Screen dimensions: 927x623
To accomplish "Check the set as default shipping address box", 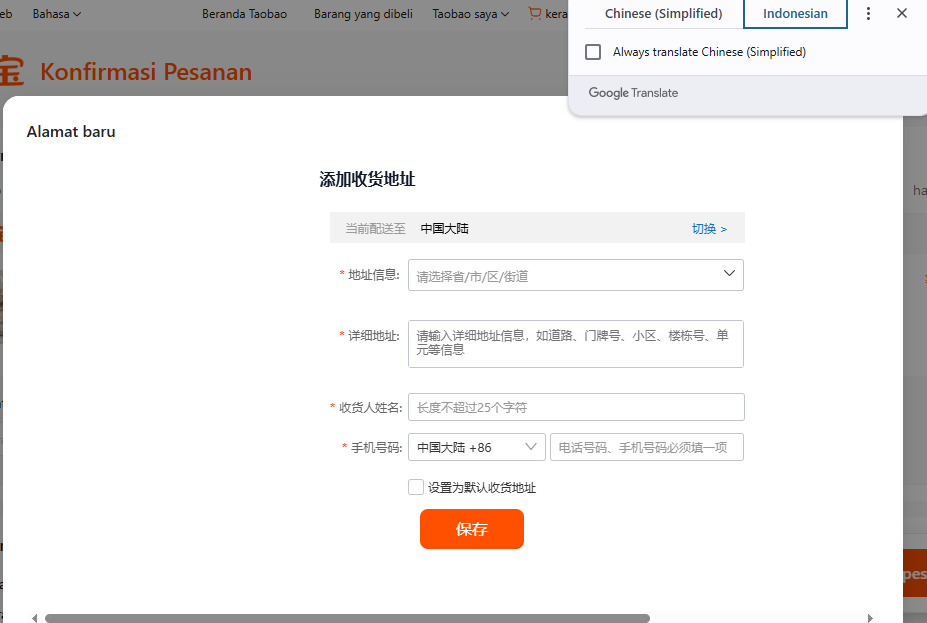I will [x=416, y=487].
